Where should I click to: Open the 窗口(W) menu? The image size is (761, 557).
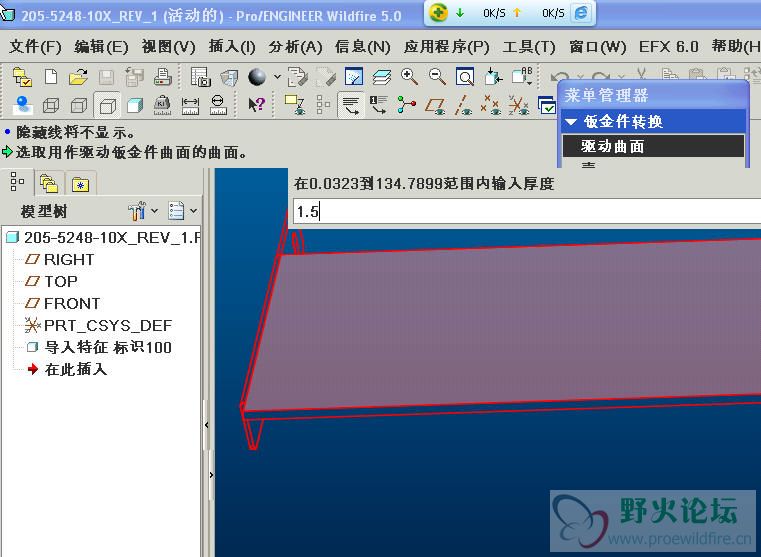597,47
